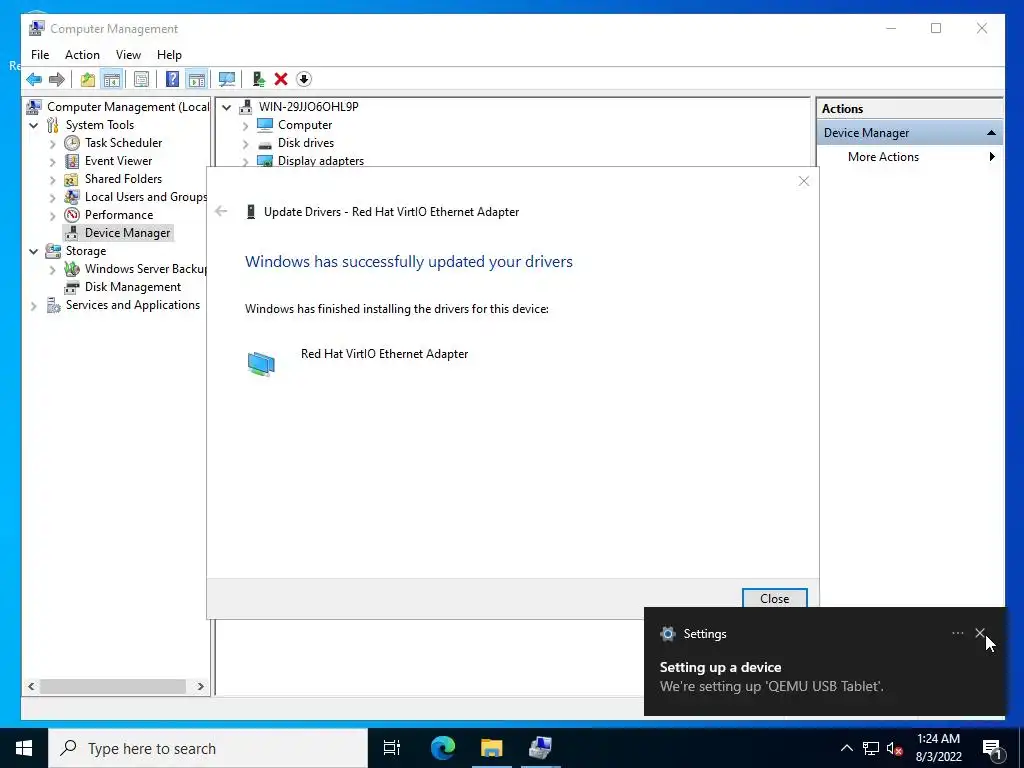The width and height of the screenshot is (1024, 768).
Task: Click the taskbar search box
Action: click(208, 748)
